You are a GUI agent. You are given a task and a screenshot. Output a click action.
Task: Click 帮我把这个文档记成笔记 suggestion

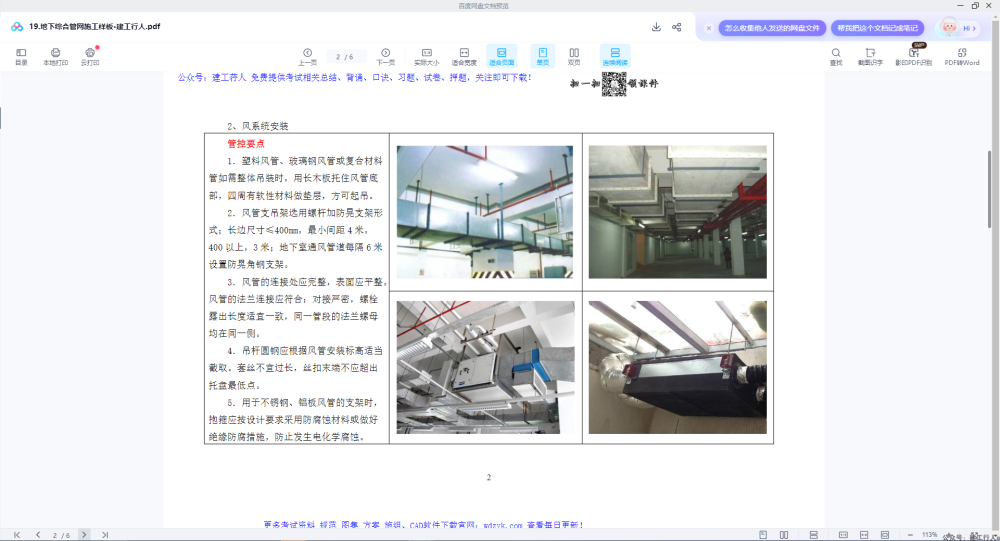tap(878, 28)
